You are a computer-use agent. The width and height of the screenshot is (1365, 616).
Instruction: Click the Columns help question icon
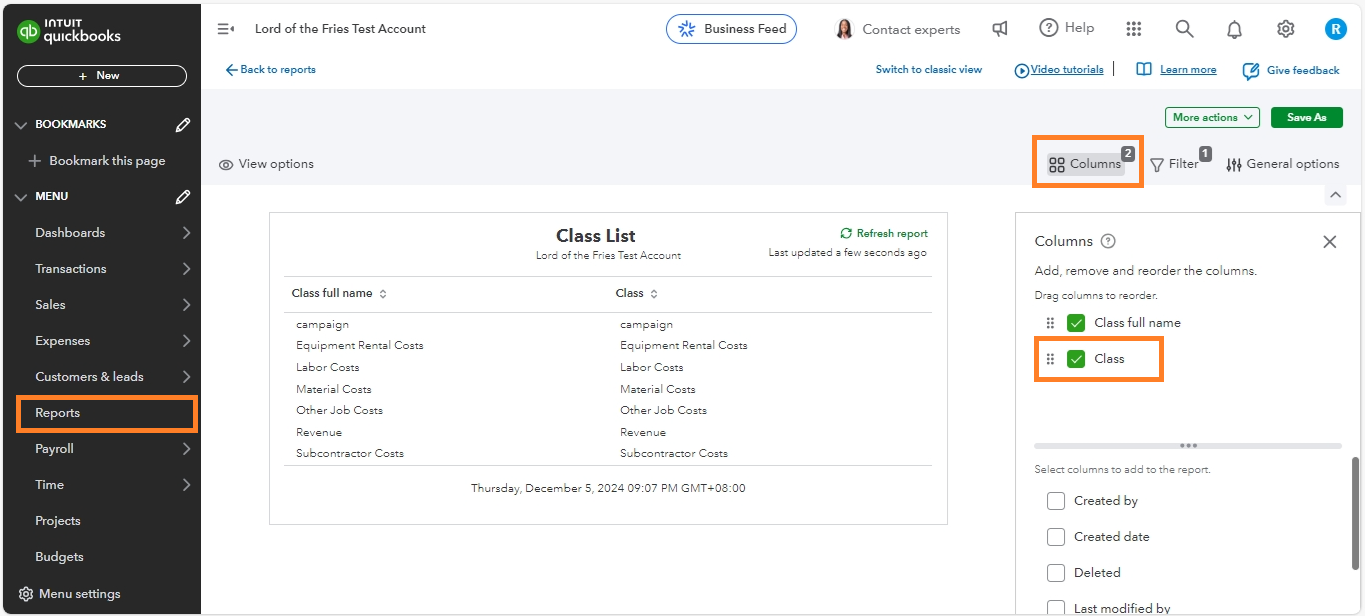point(1108,241)
